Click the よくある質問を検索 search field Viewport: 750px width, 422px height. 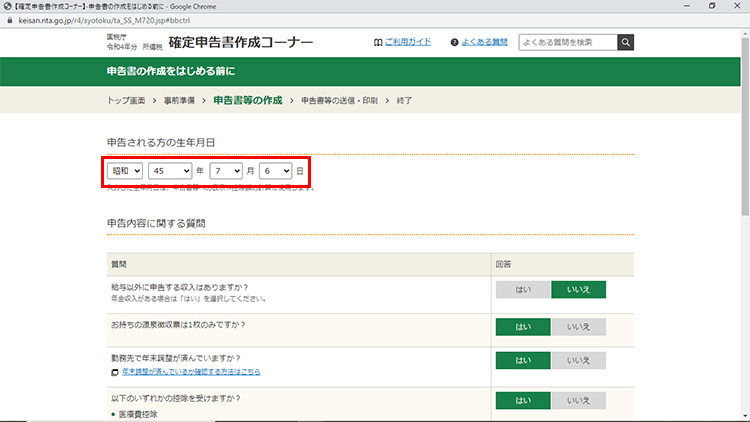point(566,42)
